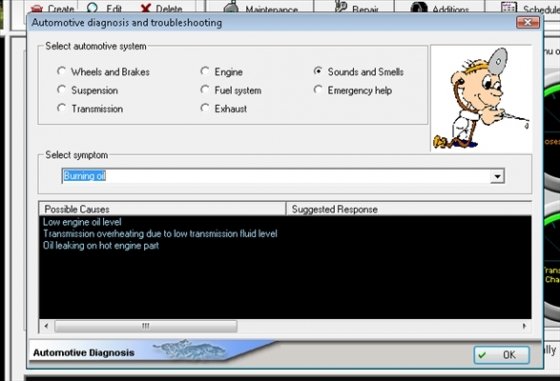The width and height of the screenshot is (560, 381).
Task: Open Additions in the main window toolbar
Action: click(439, 8)
